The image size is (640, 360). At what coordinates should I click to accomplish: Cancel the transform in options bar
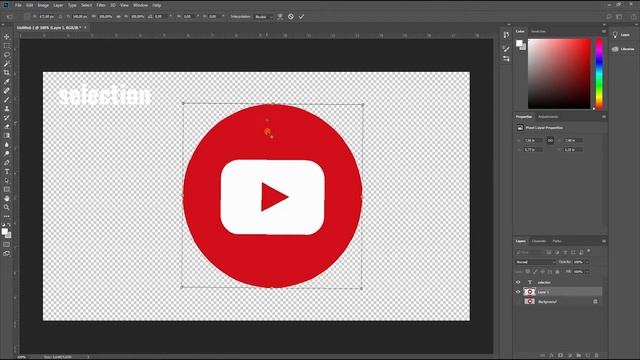coord(291,17)
